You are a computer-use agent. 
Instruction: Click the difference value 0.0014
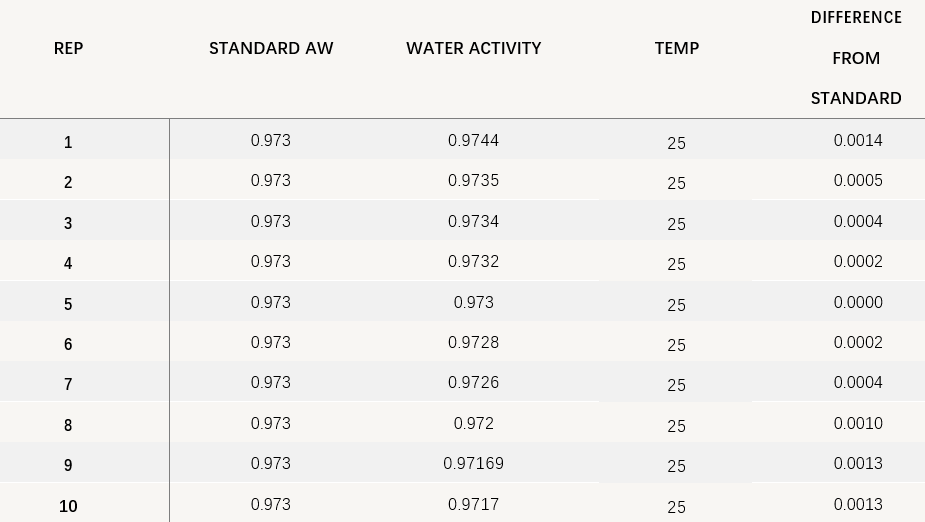click(858, 141)
